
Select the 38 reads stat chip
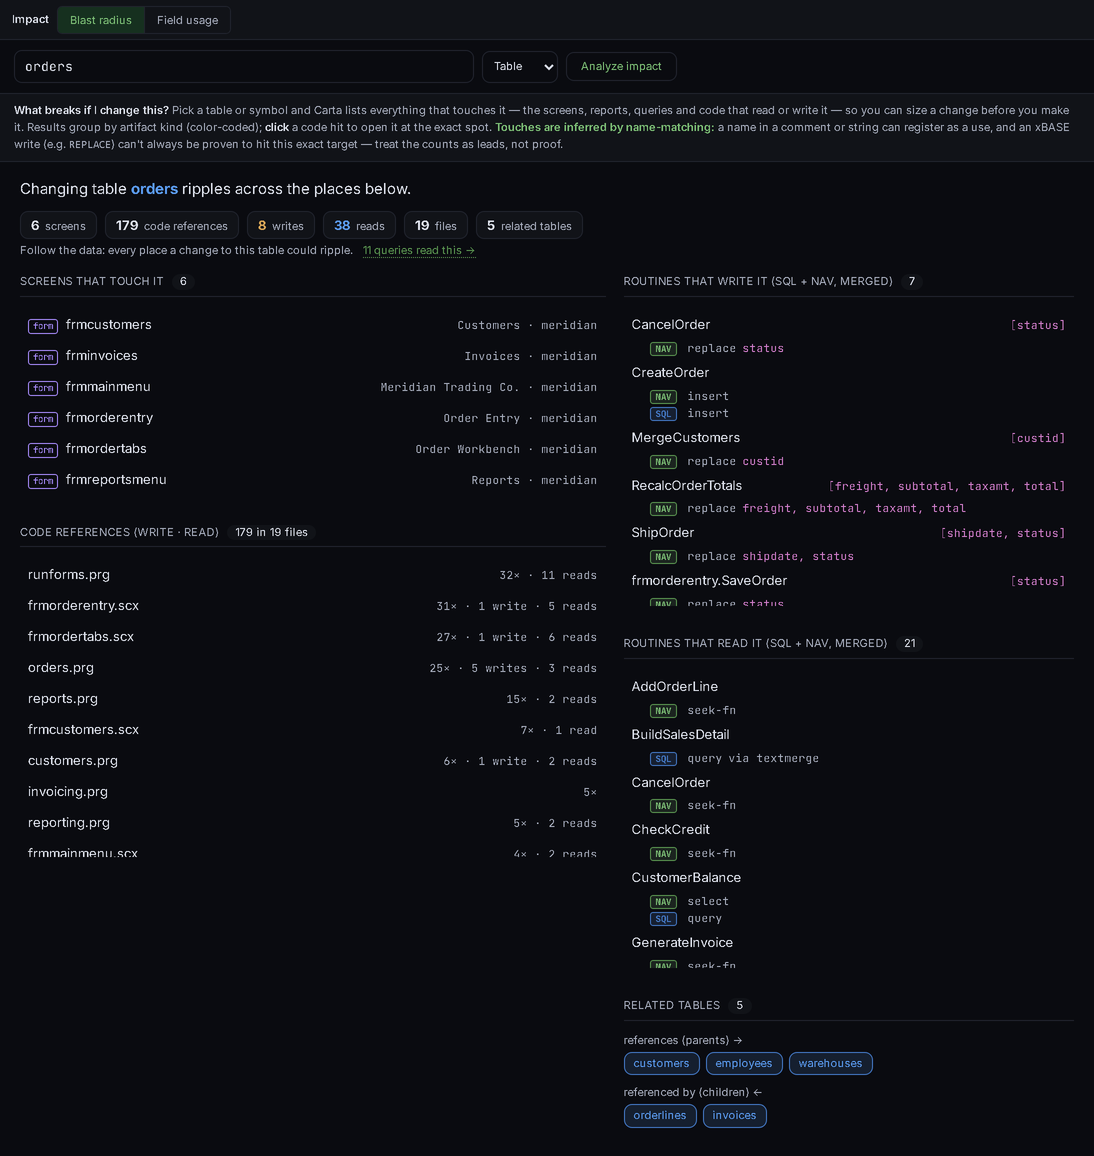359,226
